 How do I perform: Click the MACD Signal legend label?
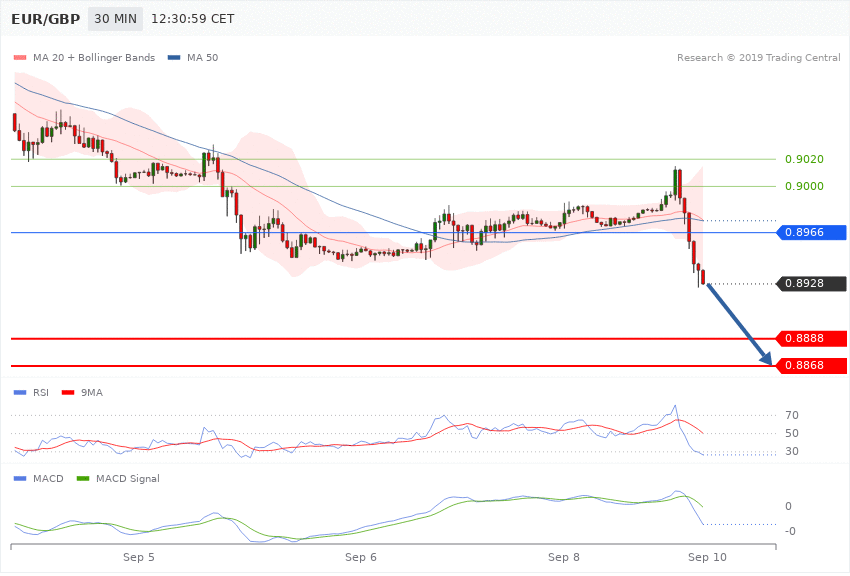point(128,478)
